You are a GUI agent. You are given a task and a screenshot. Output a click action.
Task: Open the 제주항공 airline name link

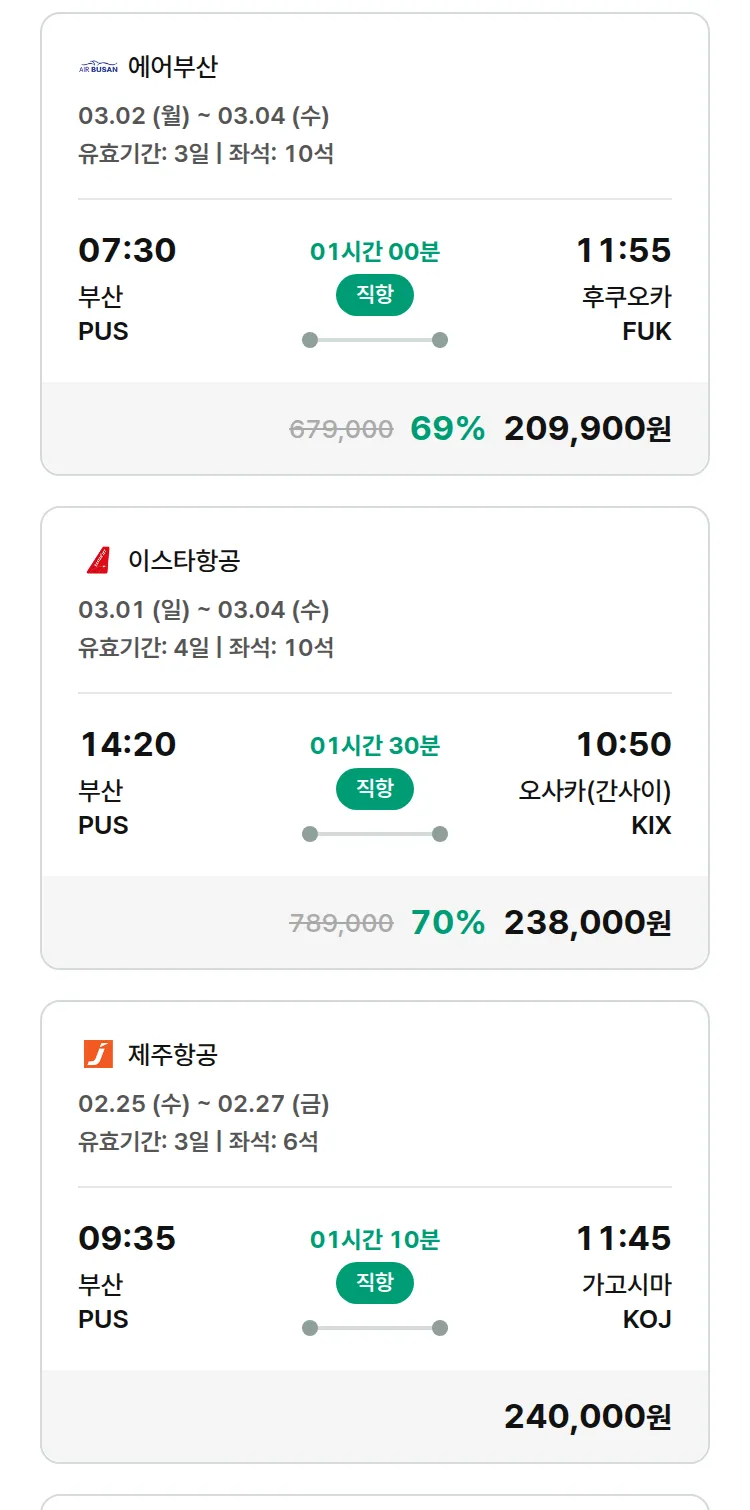[172, 1054]
